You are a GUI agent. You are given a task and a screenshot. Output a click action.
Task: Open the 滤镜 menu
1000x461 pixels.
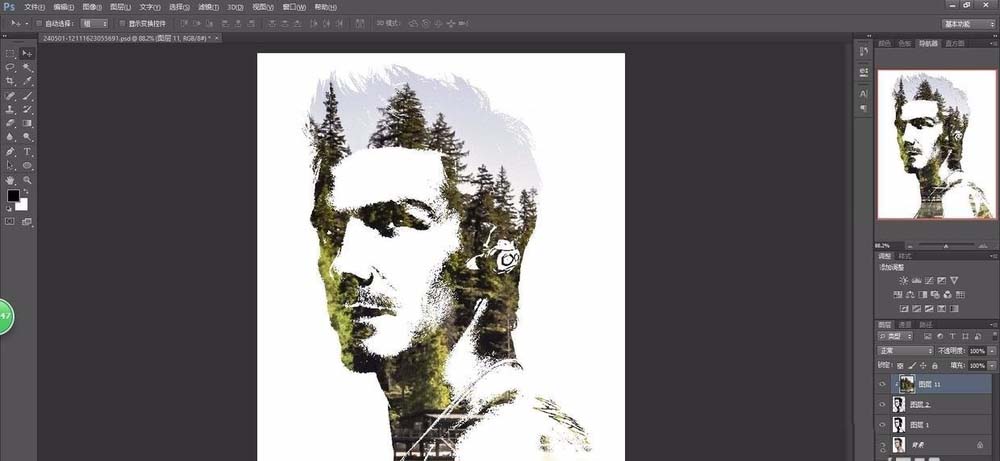click(x=207, y=7)
